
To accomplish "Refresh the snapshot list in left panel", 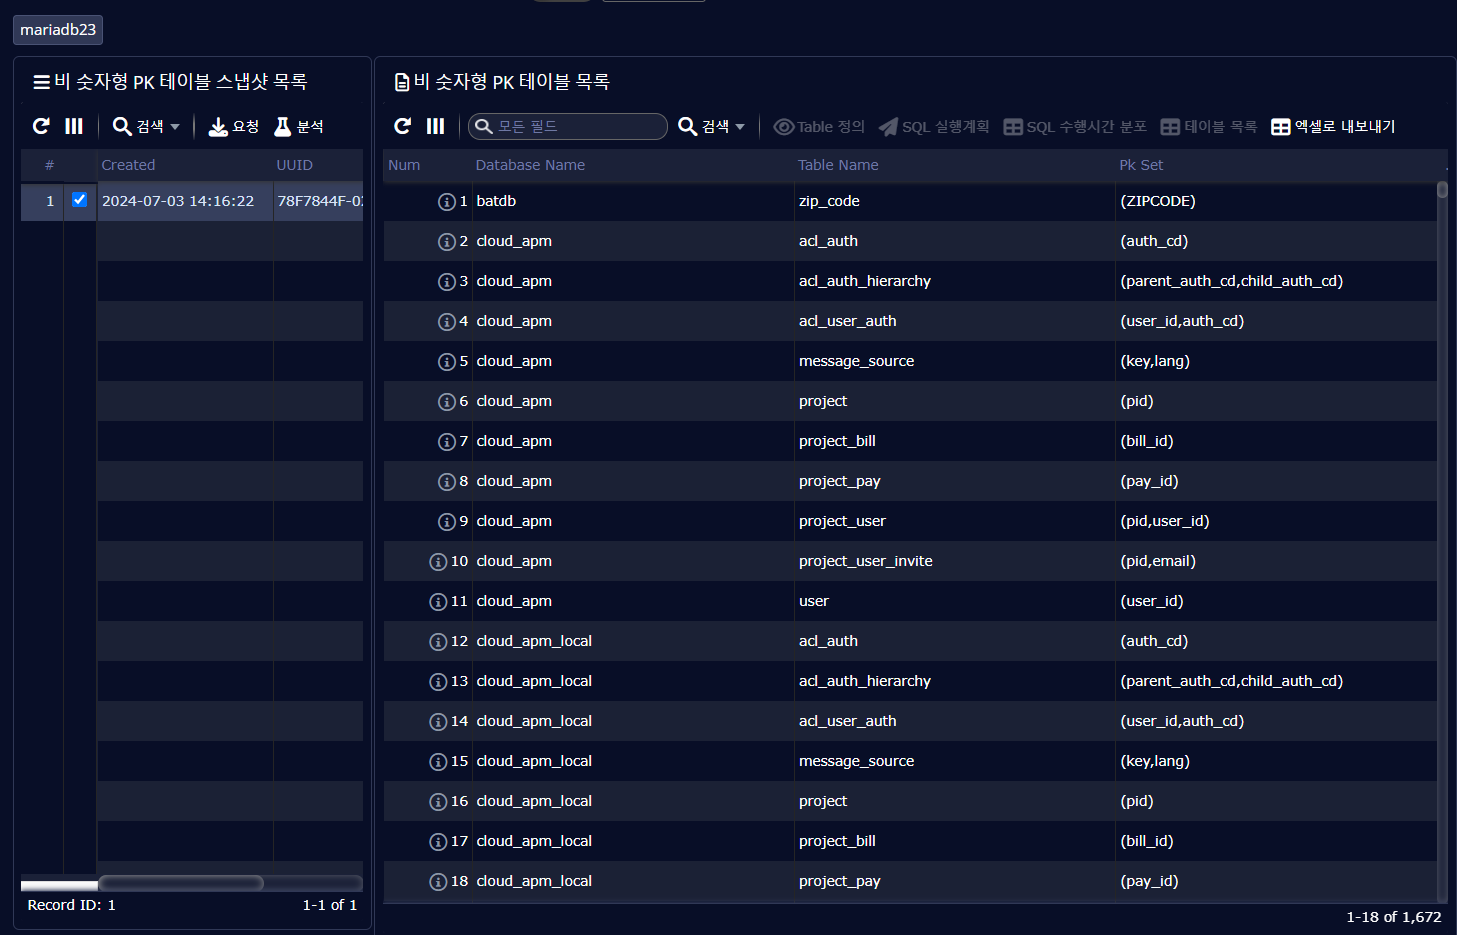I will [x=41, y=126].
